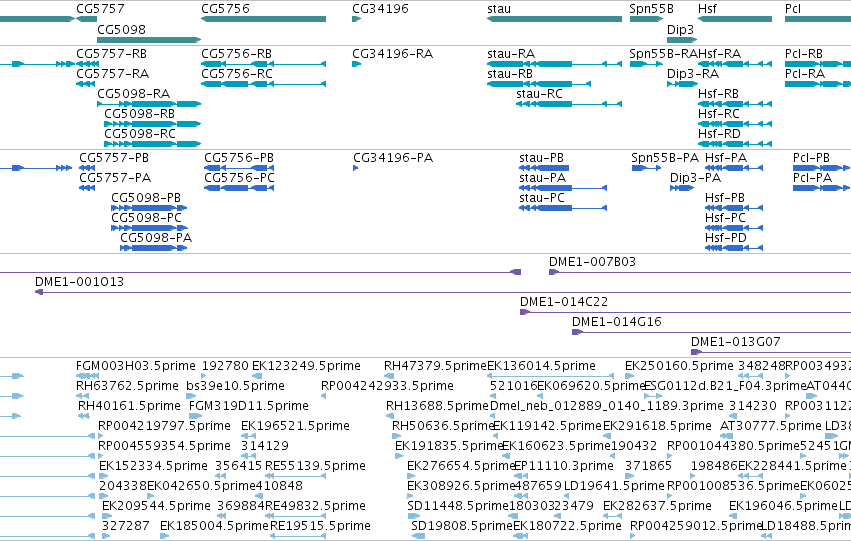Select protein stau-PC
The width and height of the screenshot is (851, 541).
[542, 198]
